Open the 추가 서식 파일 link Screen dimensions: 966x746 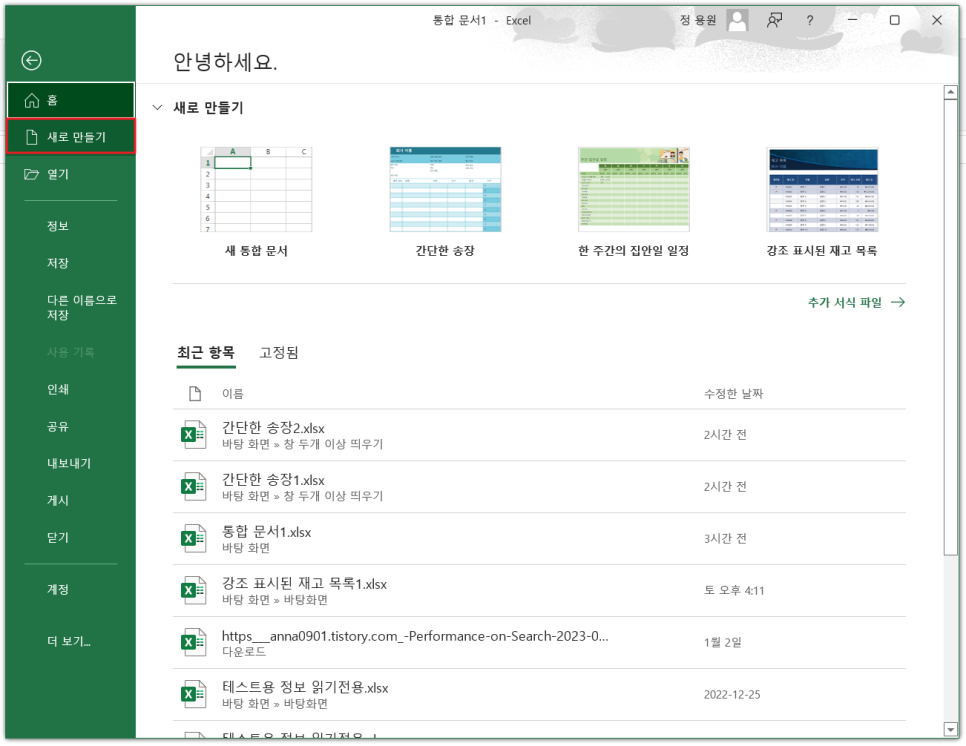tap(856, 302)
